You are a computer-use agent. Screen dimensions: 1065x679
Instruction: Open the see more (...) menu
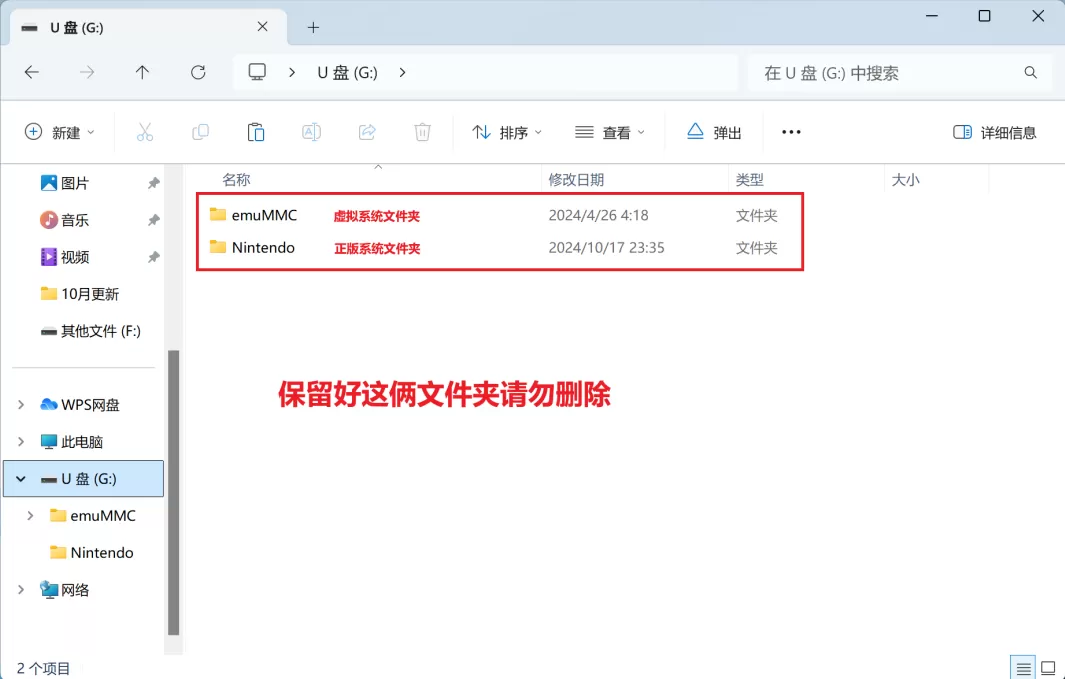(790, 131)
